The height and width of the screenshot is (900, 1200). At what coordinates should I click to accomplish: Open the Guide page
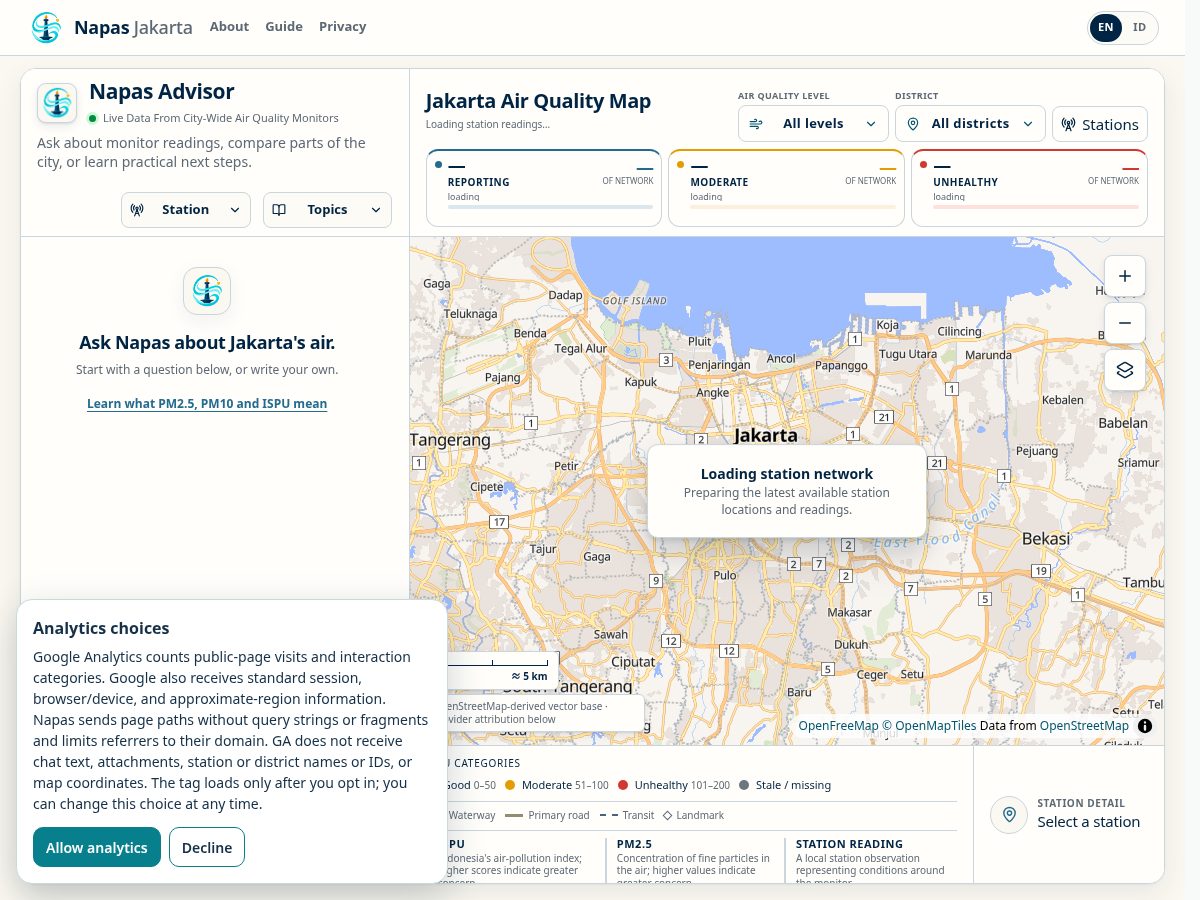pos(284,27)
